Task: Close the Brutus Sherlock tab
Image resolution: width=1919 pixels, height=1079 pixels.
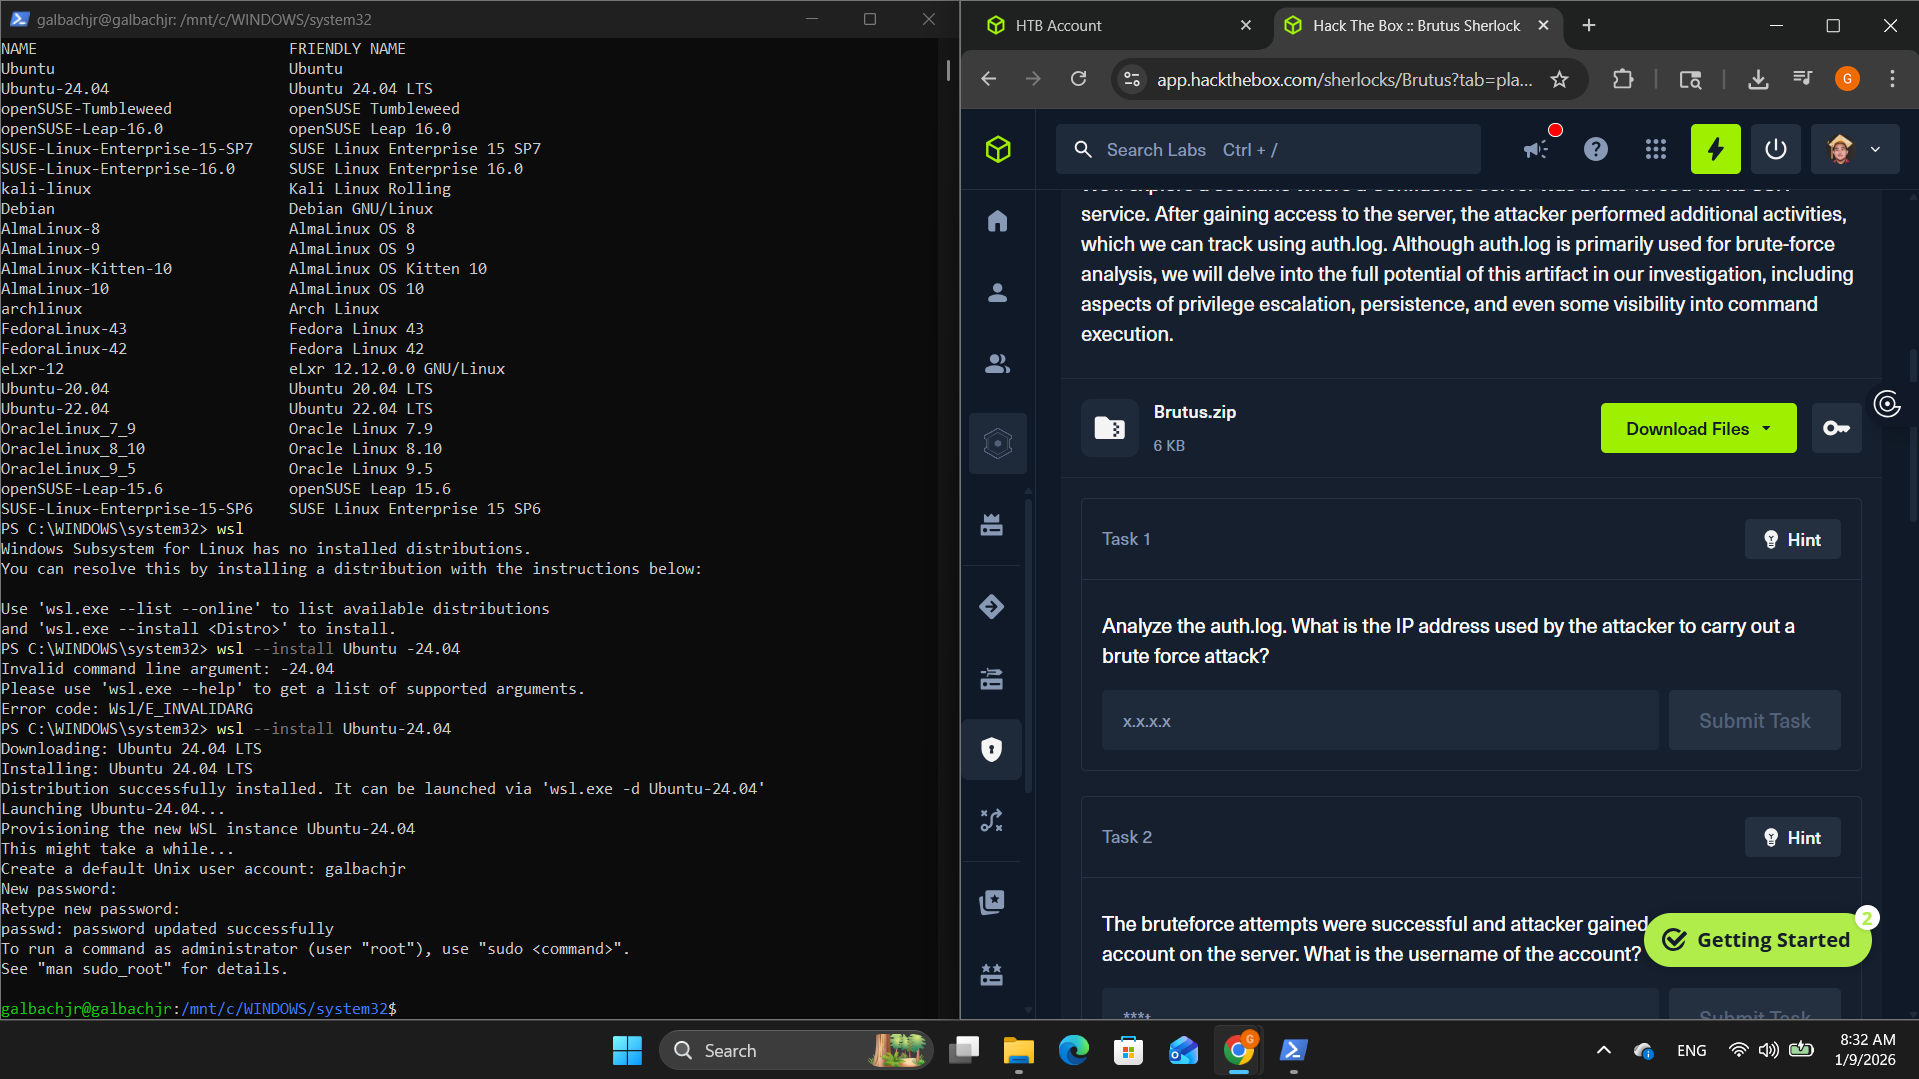Action: click(x=1544, y=26)
